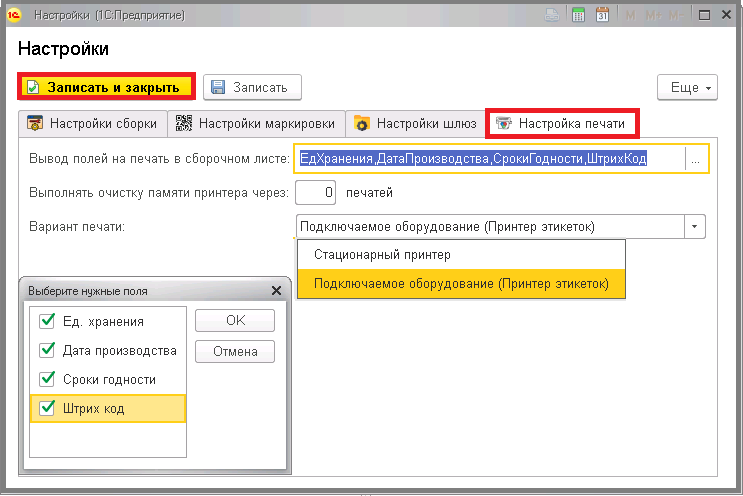Image resolution: width=743 pixels, height=496 pixels.
Task: Switch to Настройки сборки tab
Action: pyautogui.click(x=93, y=124)
